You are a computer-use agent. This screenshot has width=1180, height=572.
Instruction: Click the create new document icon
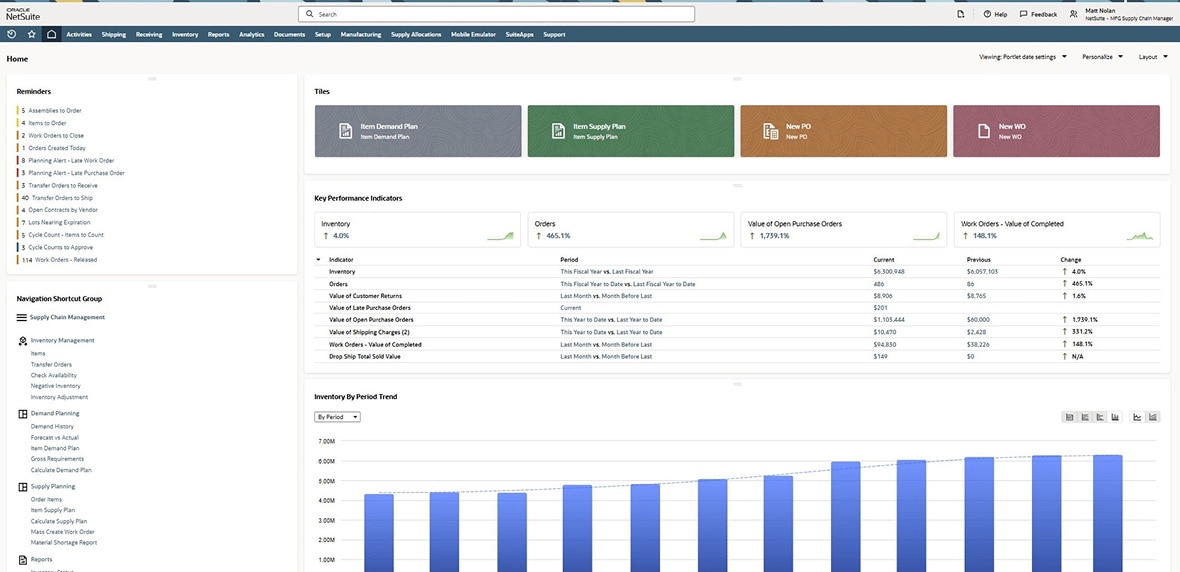pos(960,14)
